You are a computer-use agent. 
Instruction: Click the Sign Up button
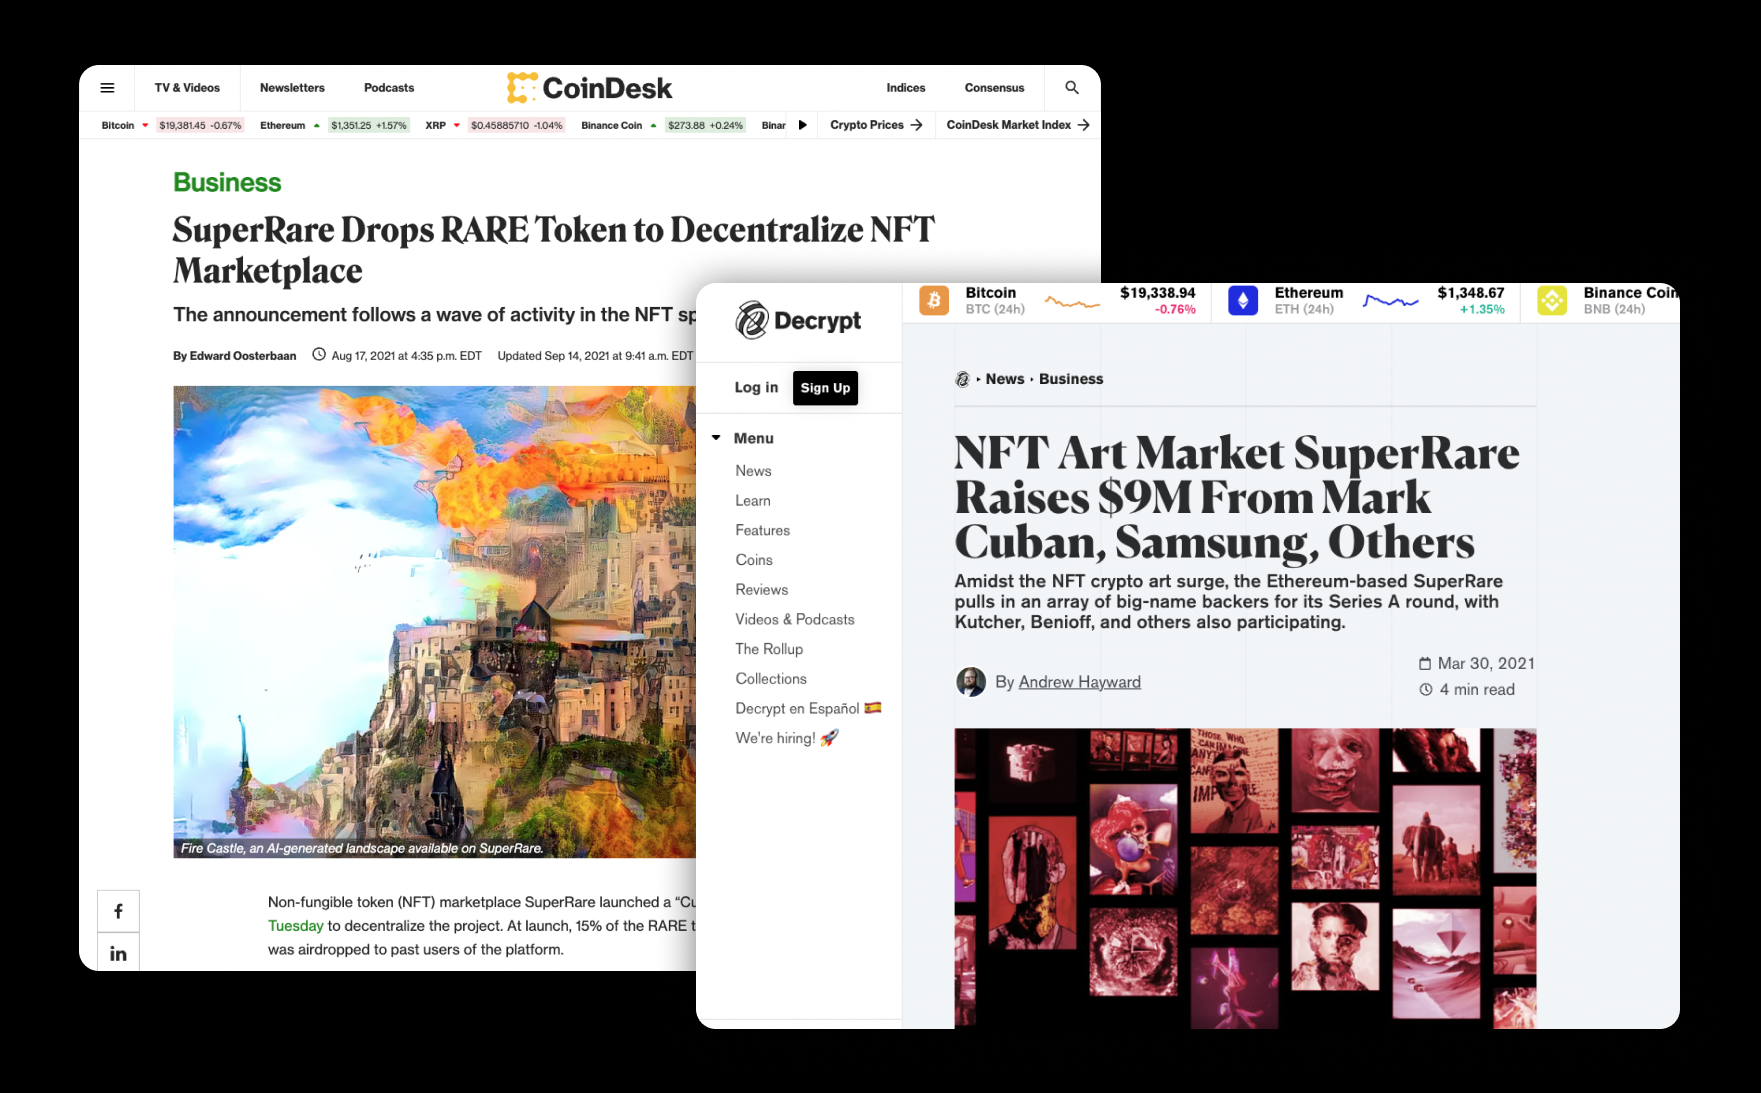[825, 388]
